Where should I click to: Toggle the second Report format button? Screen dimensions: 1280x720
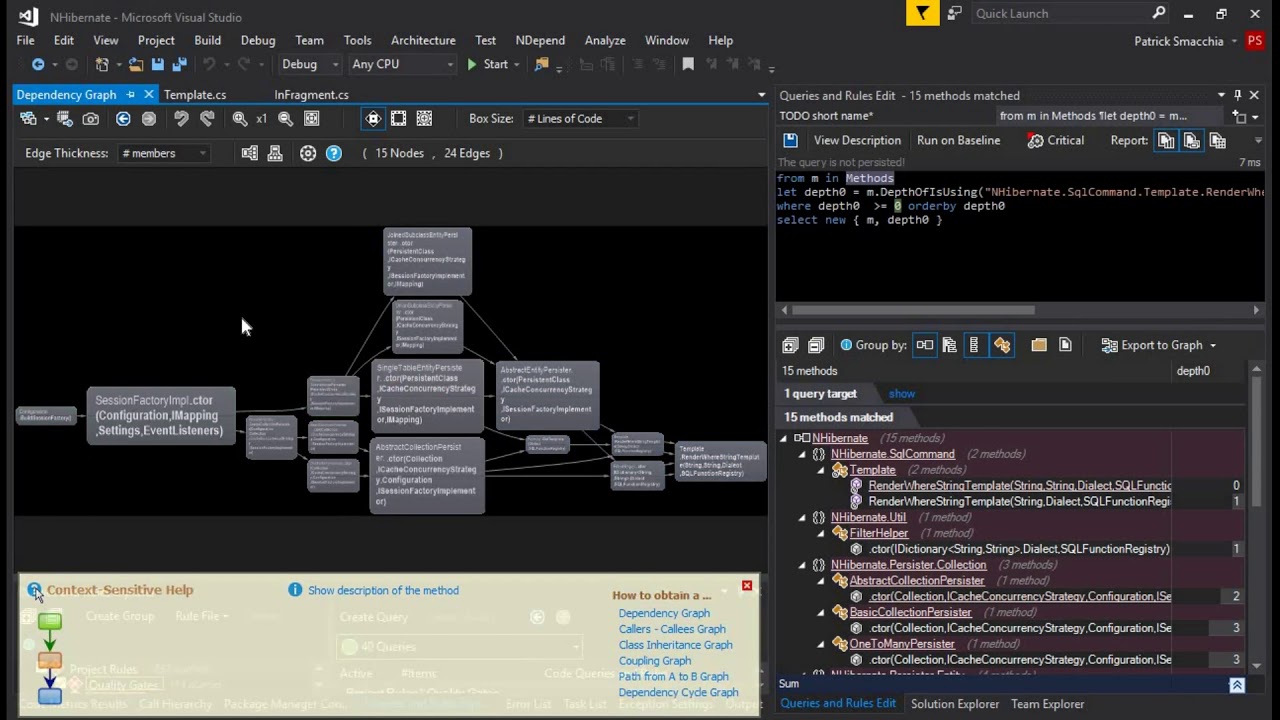click(1192, 140)
